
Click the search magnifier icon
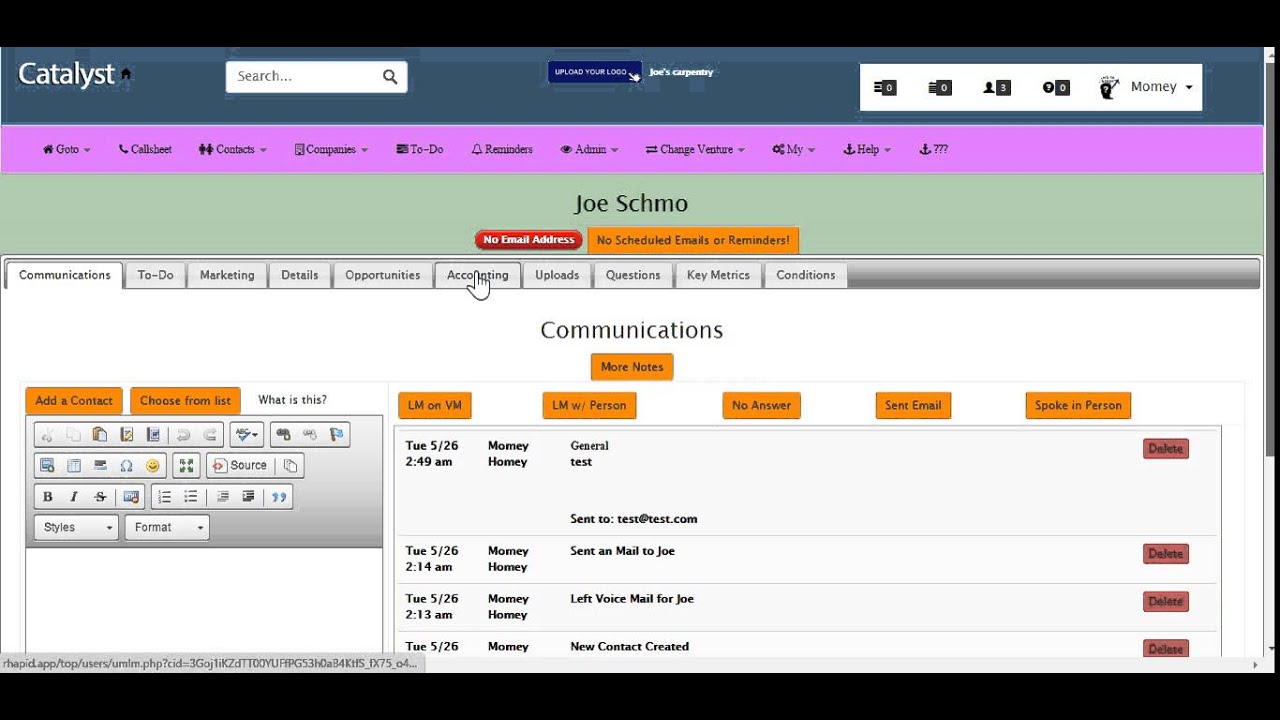point(390,76)
